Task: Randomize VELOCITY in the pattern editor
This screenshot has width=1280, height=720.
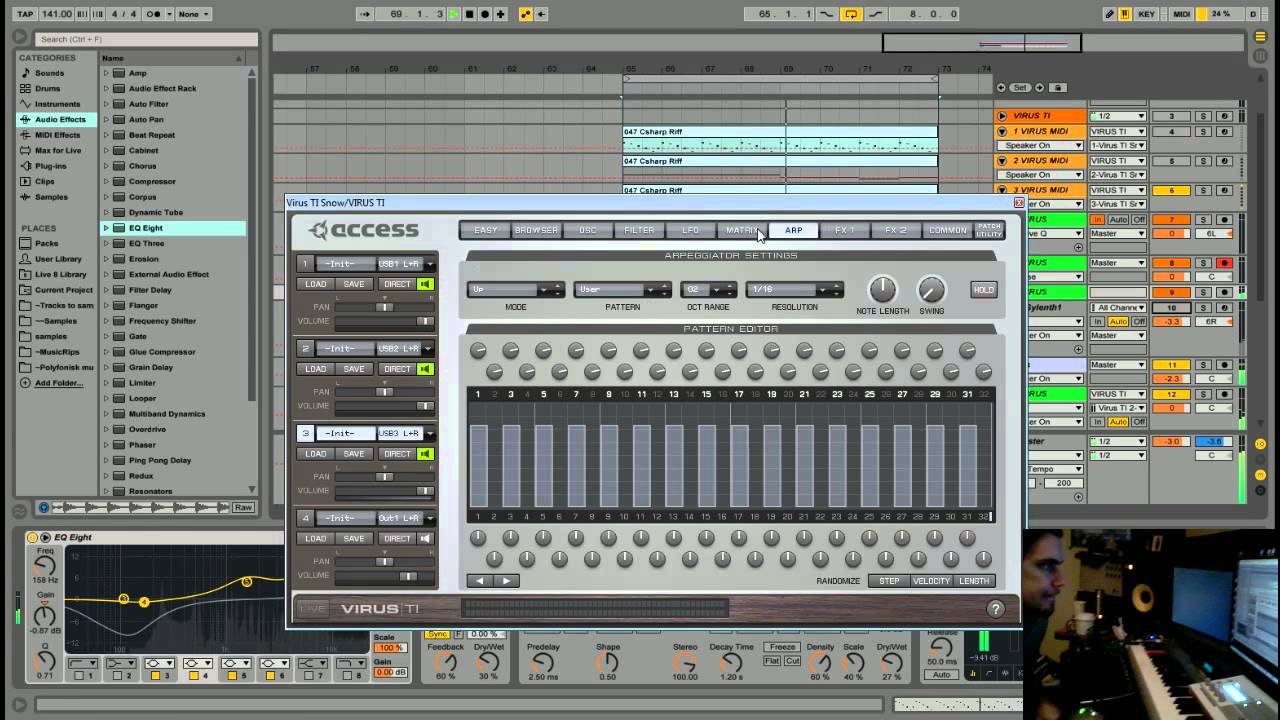Action: point(931,581)
